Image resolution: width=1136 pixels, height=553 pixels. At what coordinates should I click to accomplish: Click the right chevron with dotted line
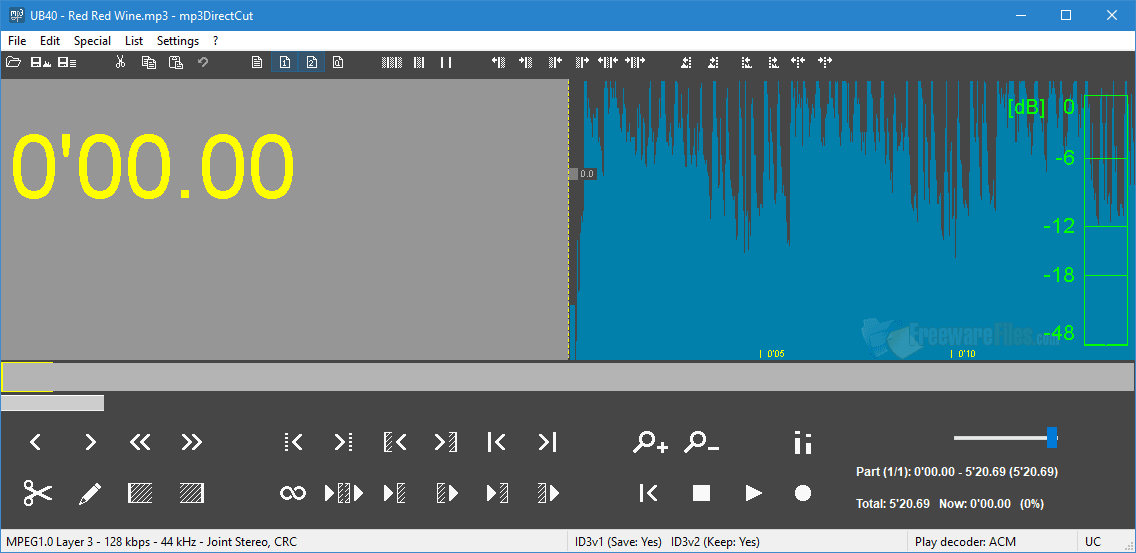click(343, 442)
